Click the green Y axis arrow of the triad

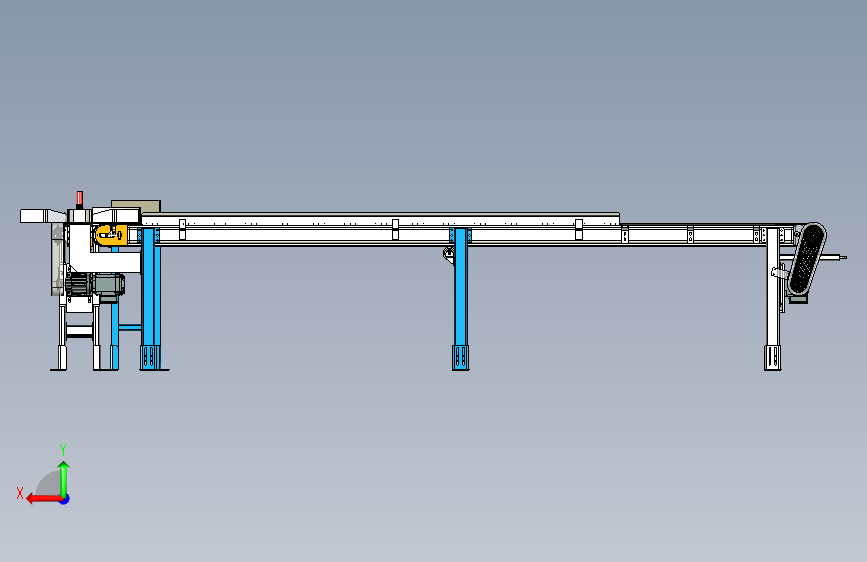(64, 479)
